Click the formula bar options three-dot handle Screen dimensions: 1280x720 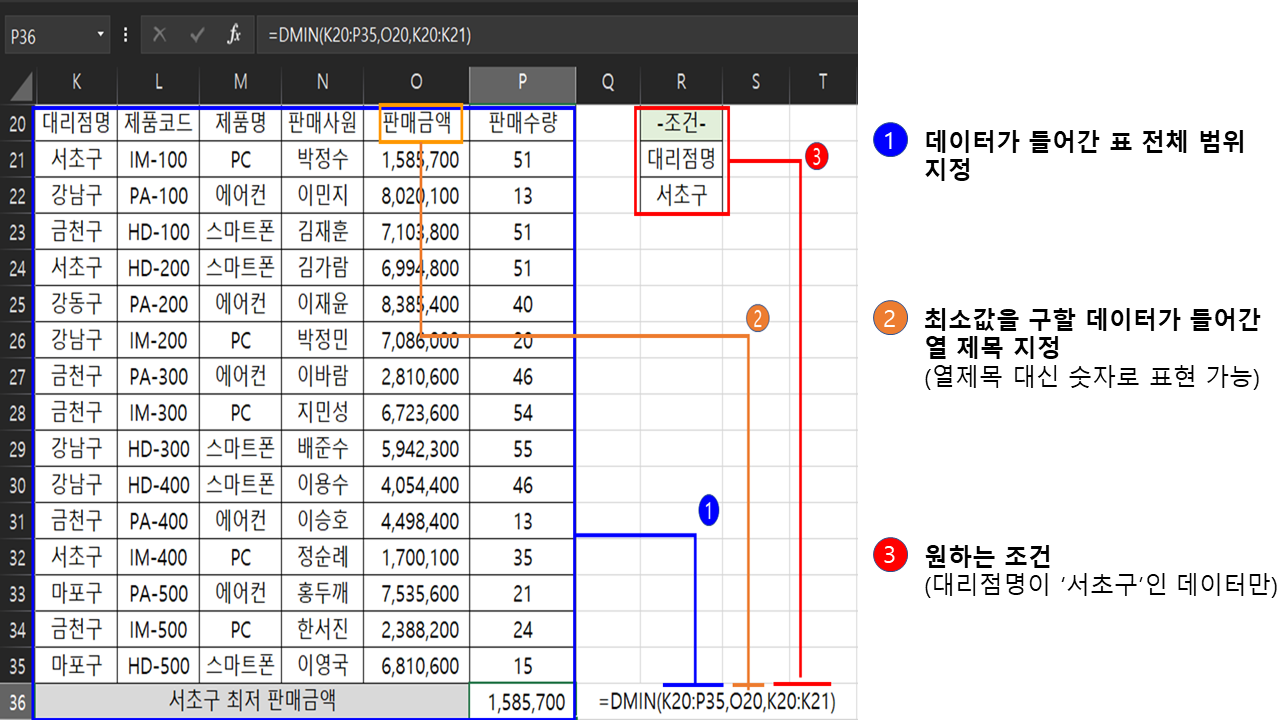click(125, 35)
